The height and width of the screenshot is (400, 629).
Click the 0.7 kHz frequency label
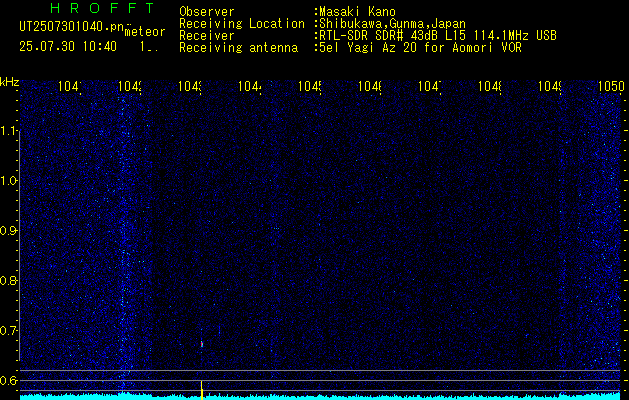pyautogui.click(x=9, y=331)
